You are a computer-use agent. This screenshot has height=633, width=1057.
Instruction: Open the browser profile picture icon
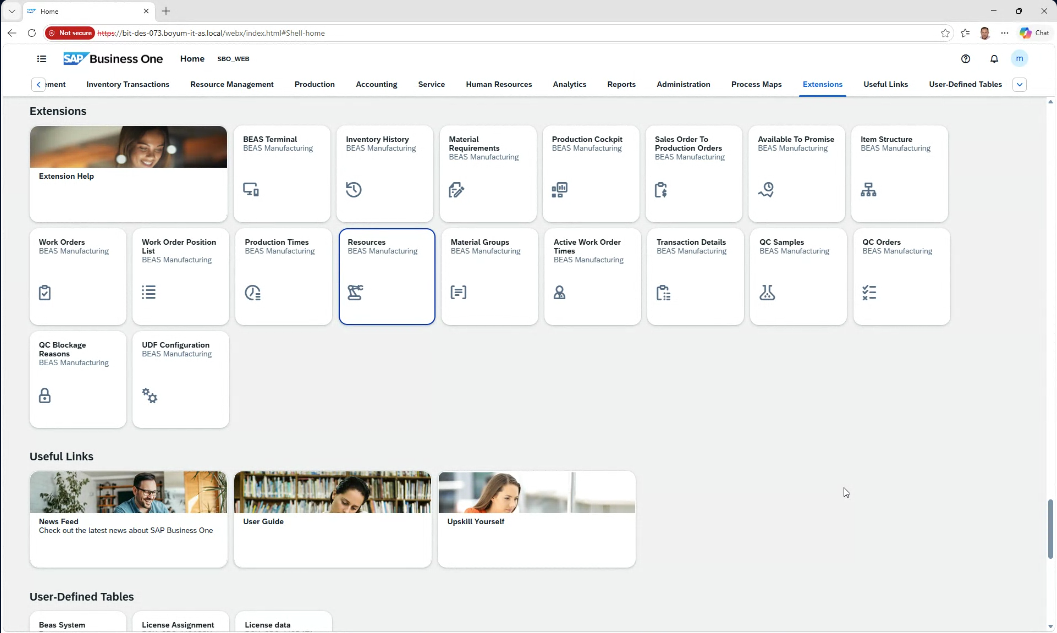click(985, 33)
